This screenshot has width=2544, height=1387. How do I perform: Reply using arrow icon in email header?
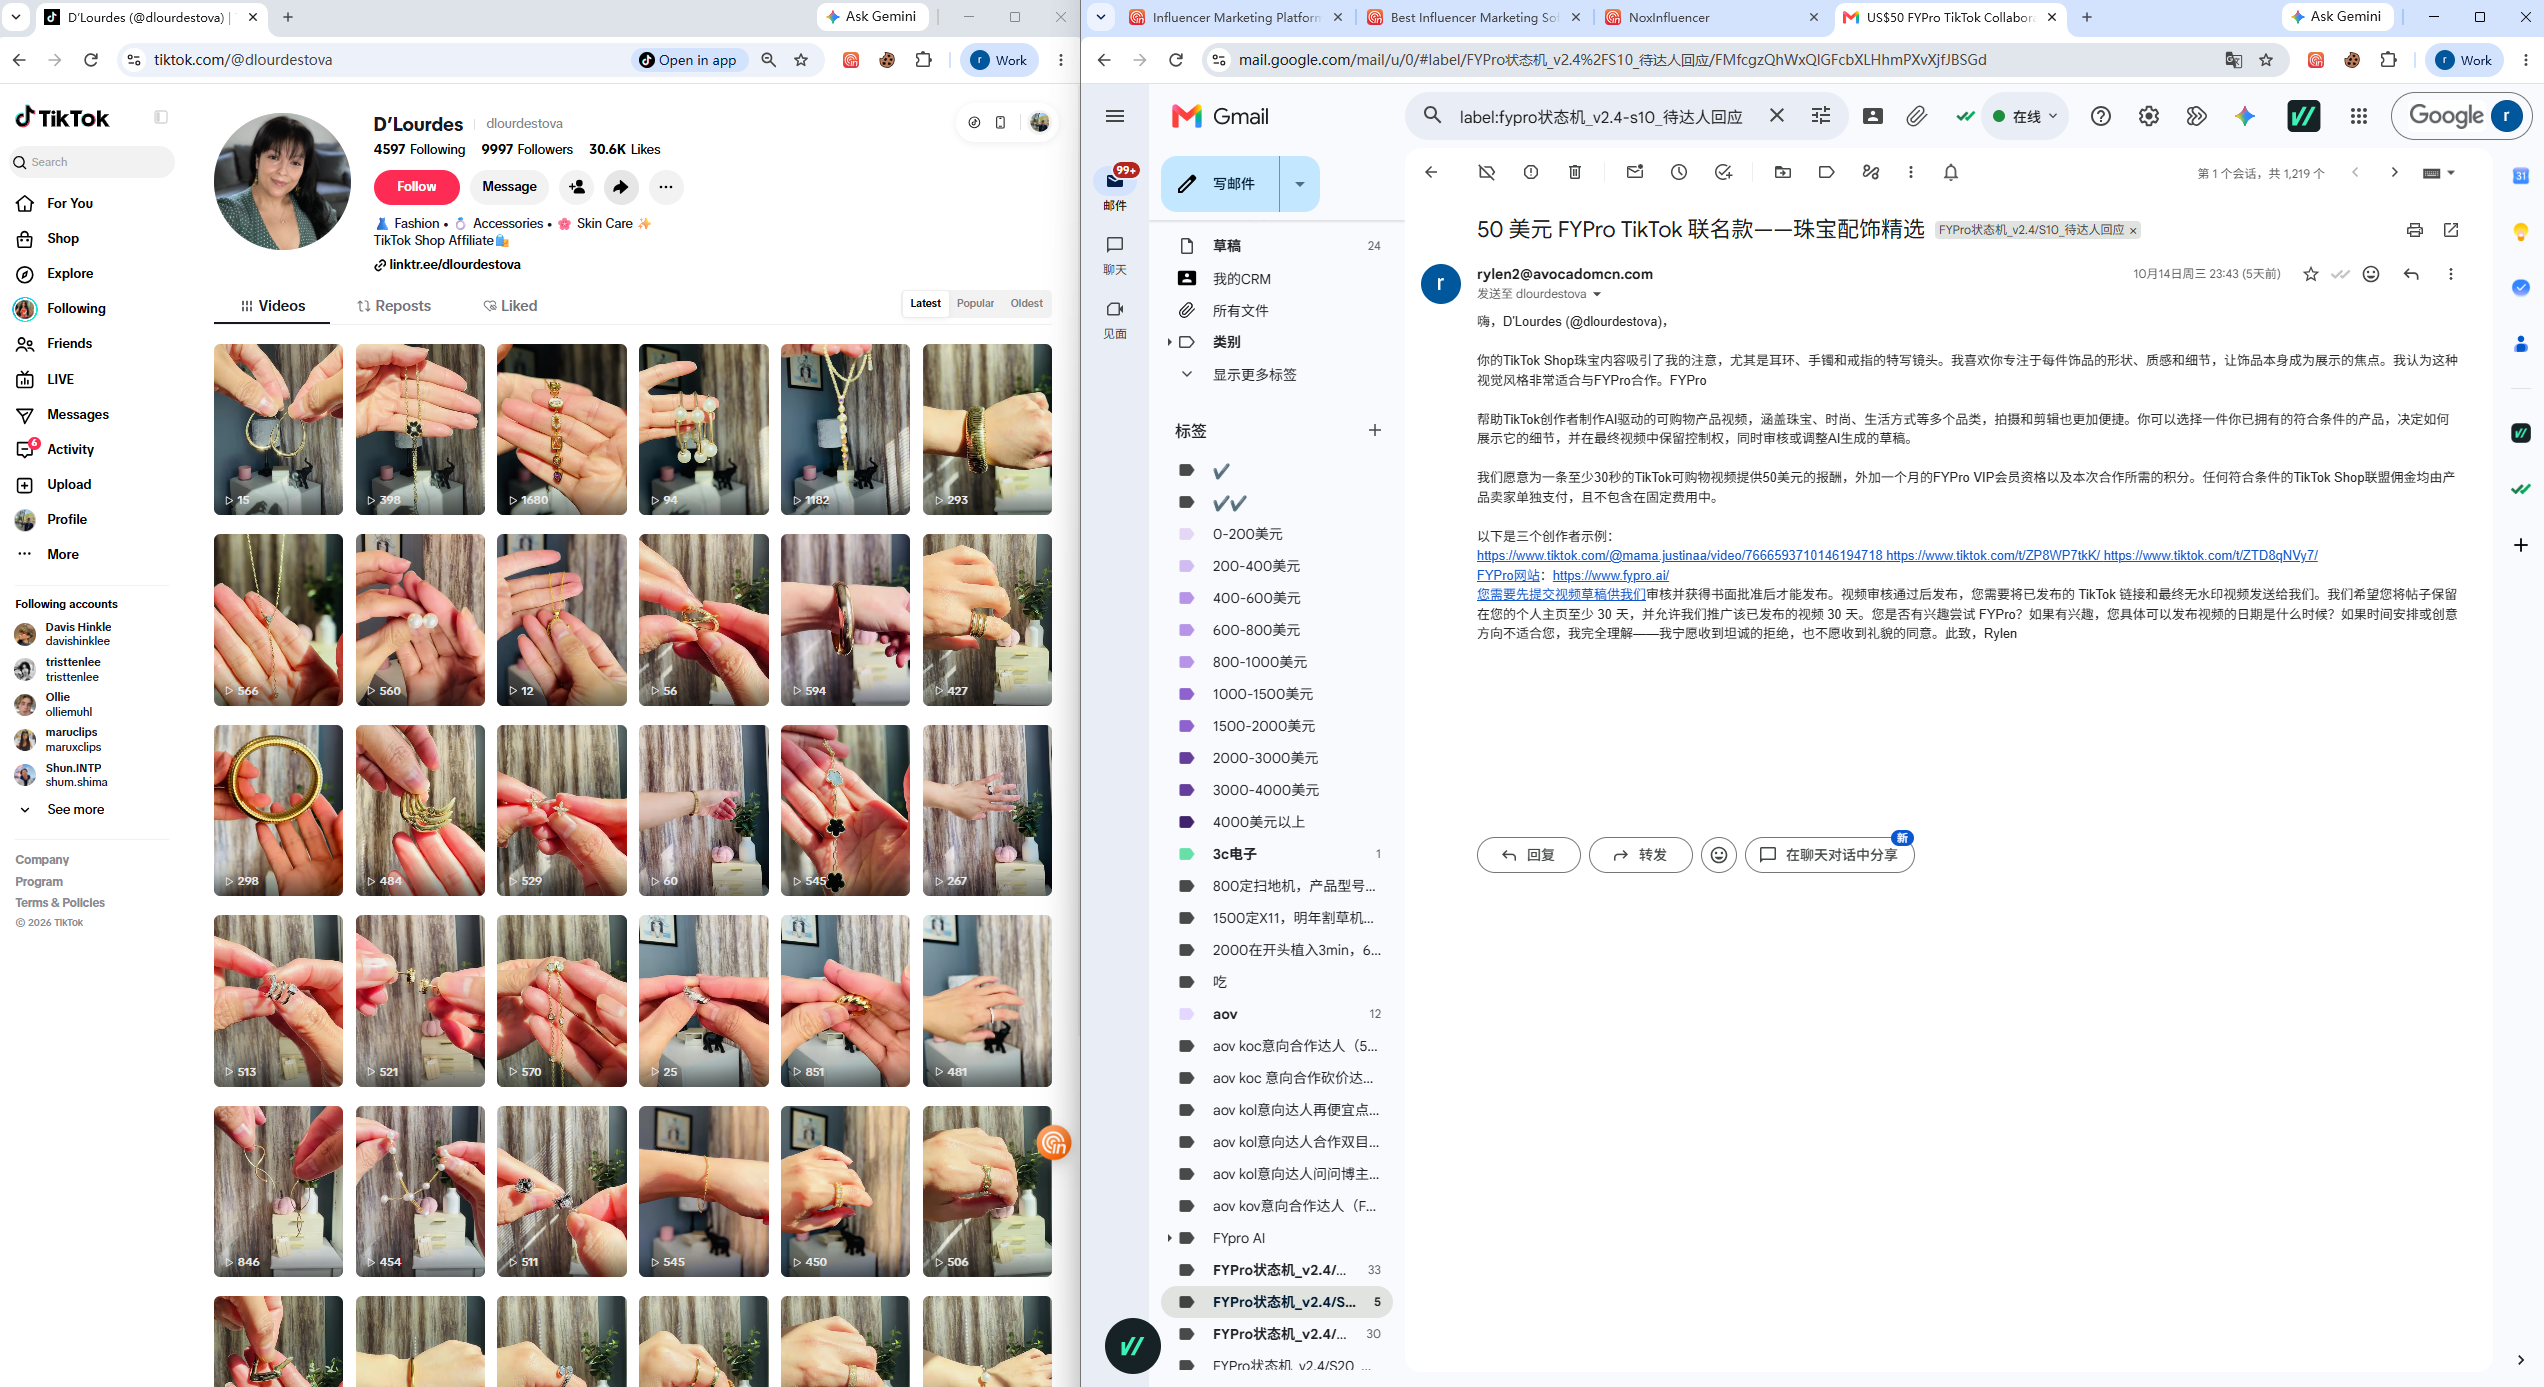pyautogui.click(x=2411, y=274)
